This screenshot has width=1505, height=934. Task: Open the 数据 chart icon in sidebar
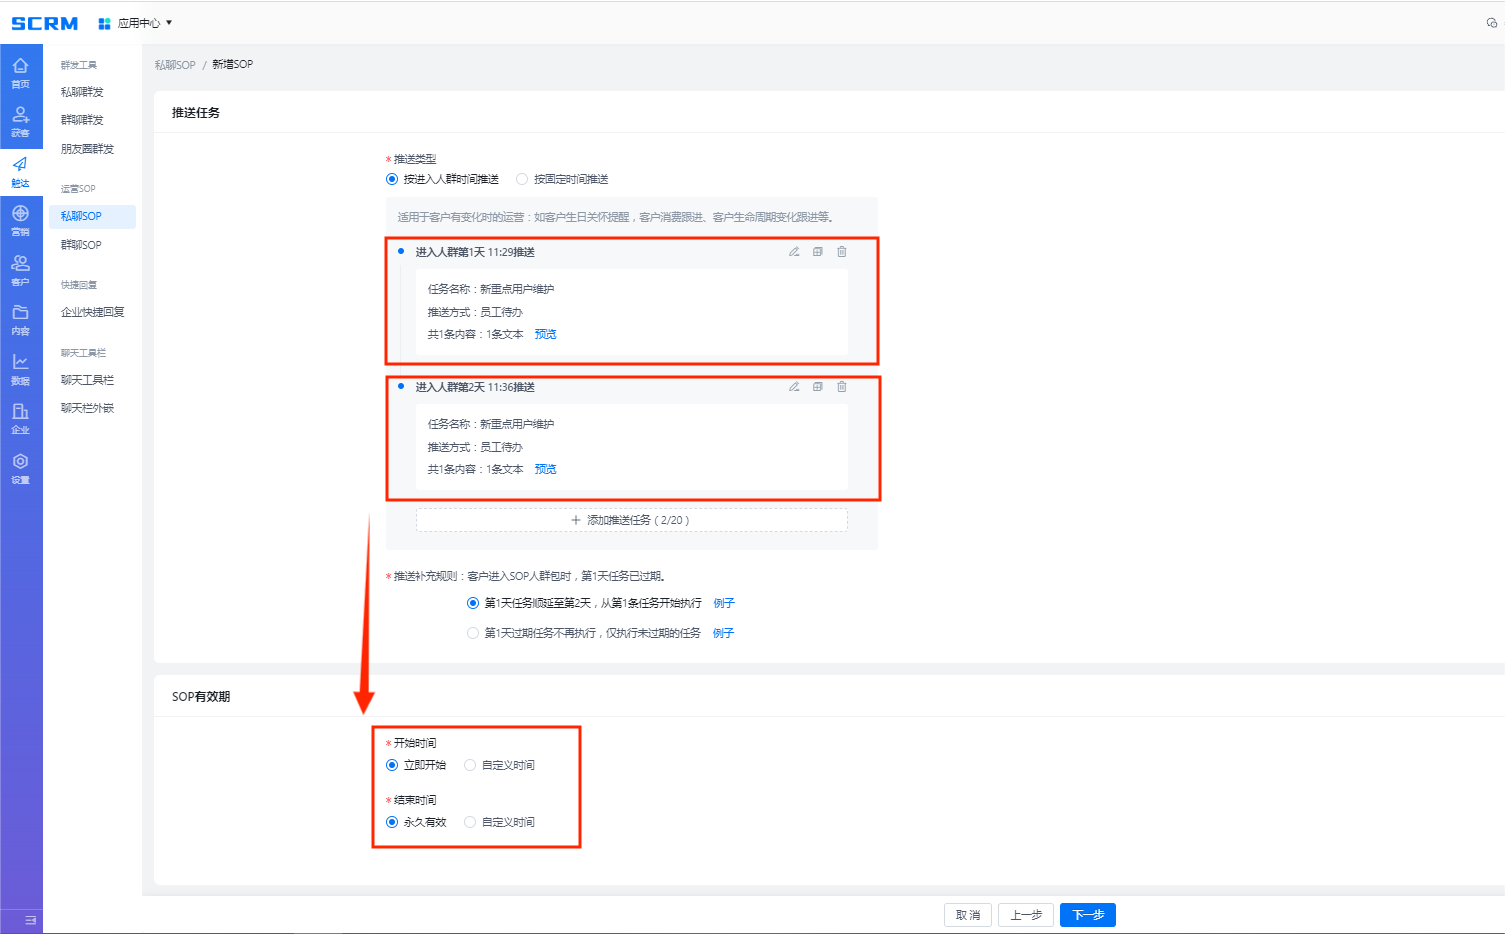20,368
